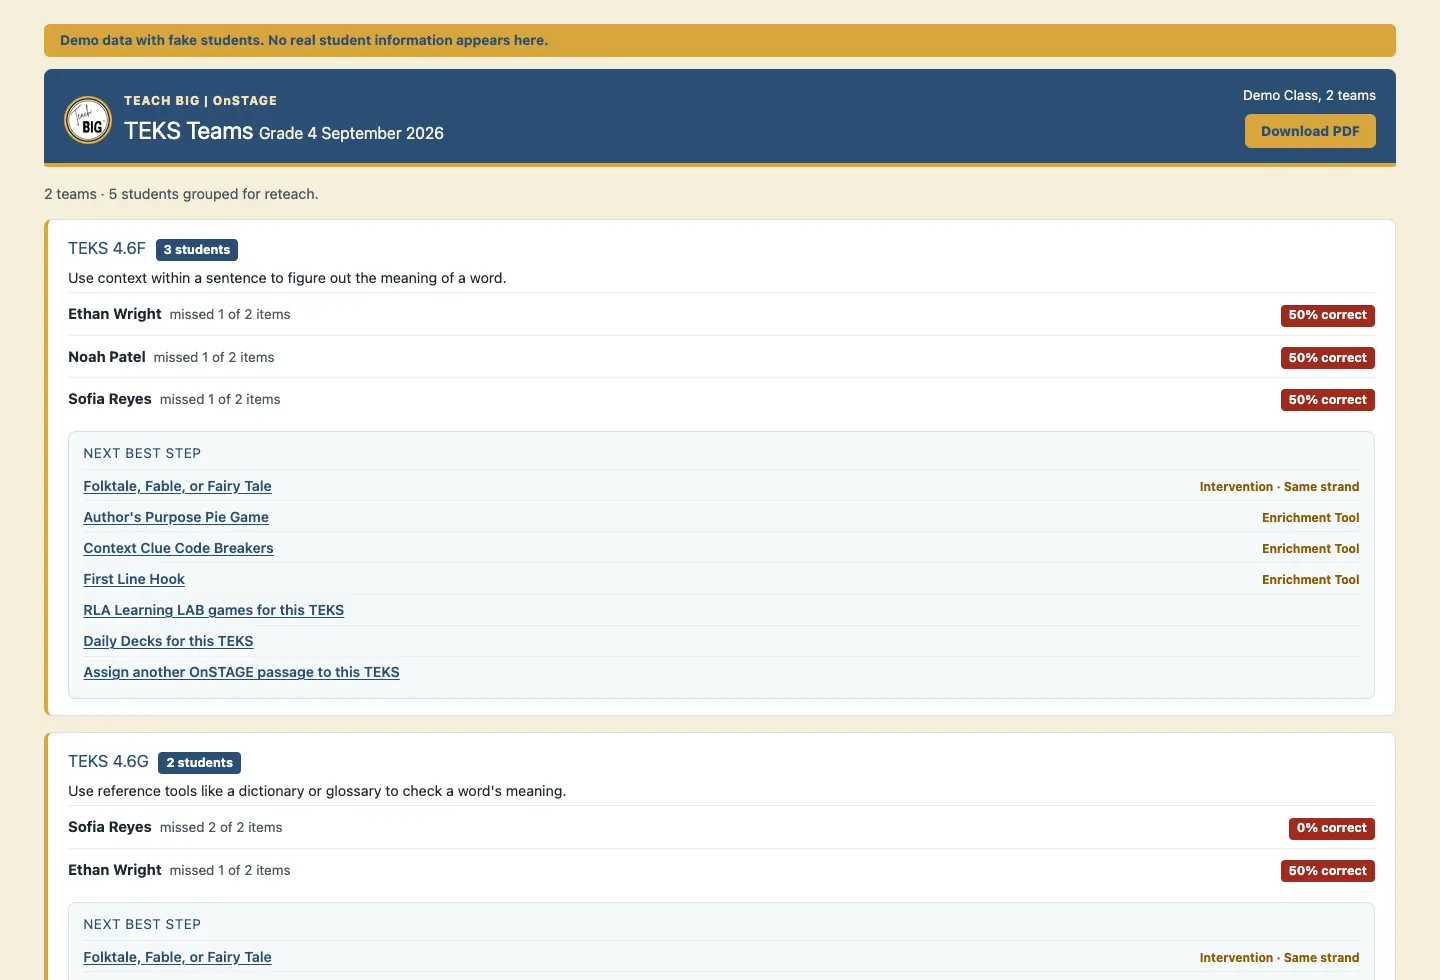1440x980 pixels.
Task: Click the Intervention · Same strand tag in TEKS 4.6F
Action: tap(1279, 487)
